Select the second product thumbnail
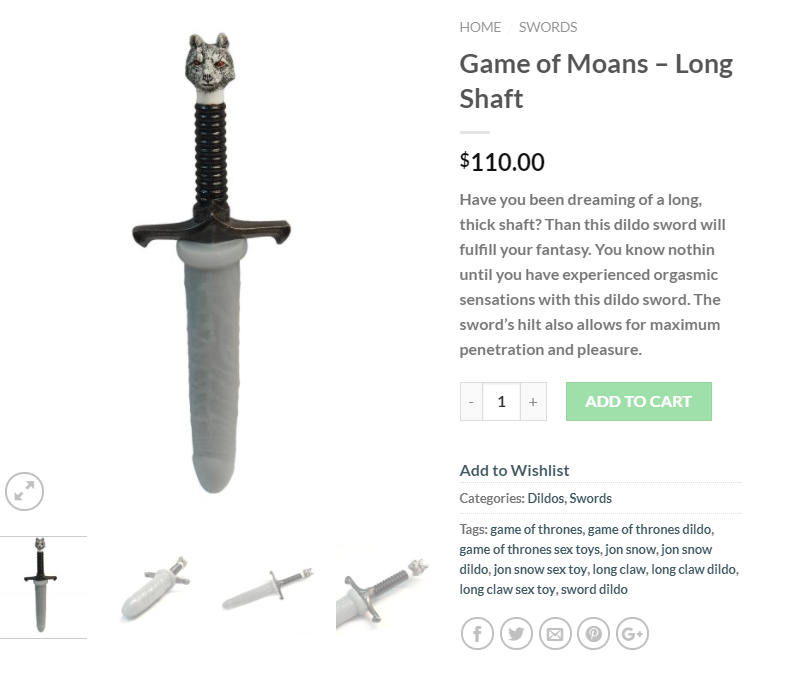This screenshot has width=792, height=677. point(156,589)
